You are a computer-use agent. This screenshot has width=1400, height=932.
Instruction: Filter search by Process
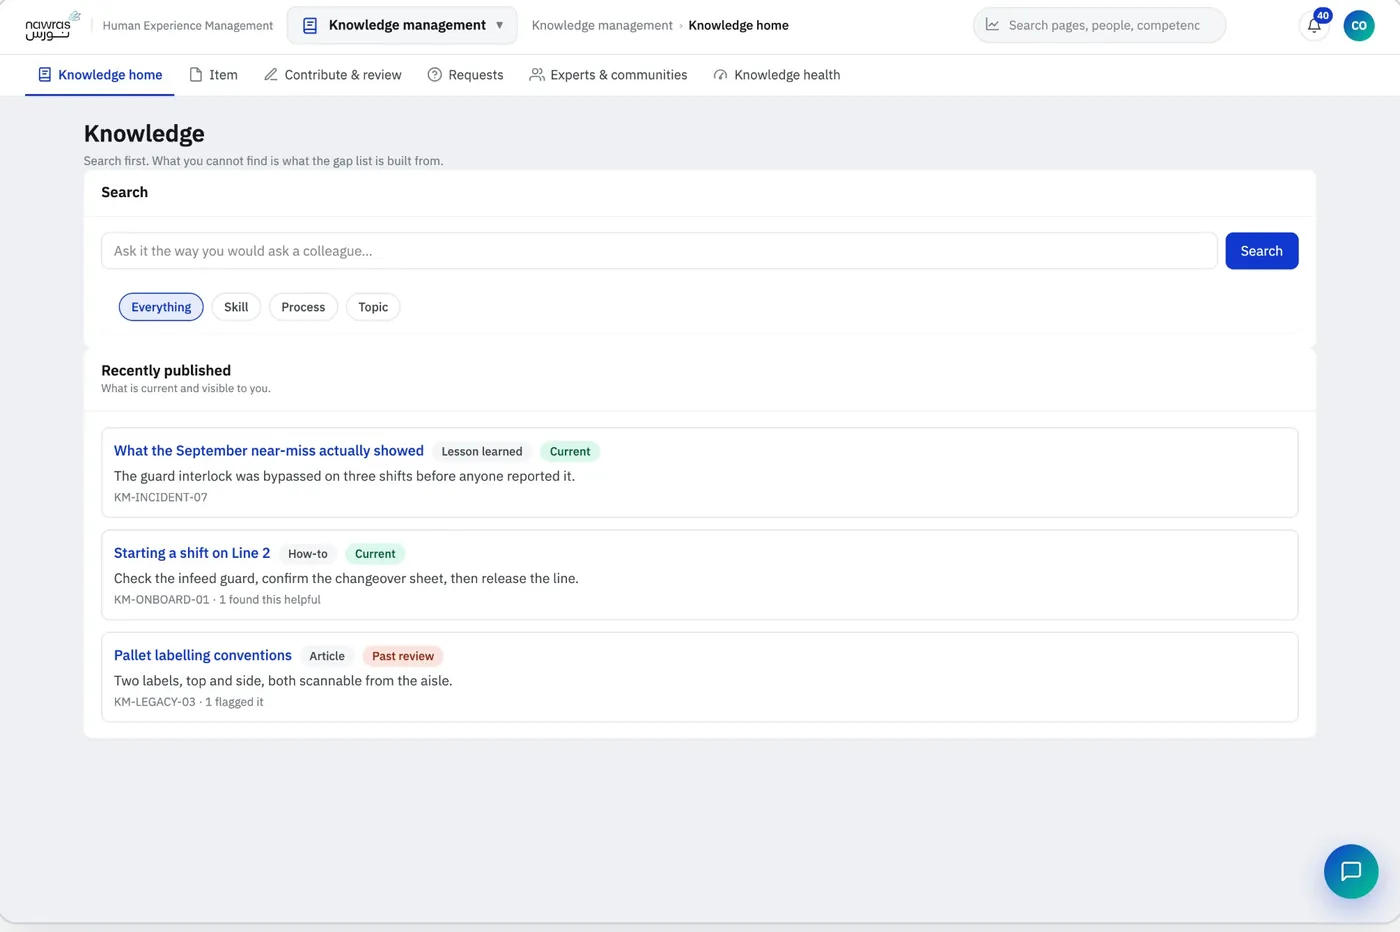coord(303,307)
